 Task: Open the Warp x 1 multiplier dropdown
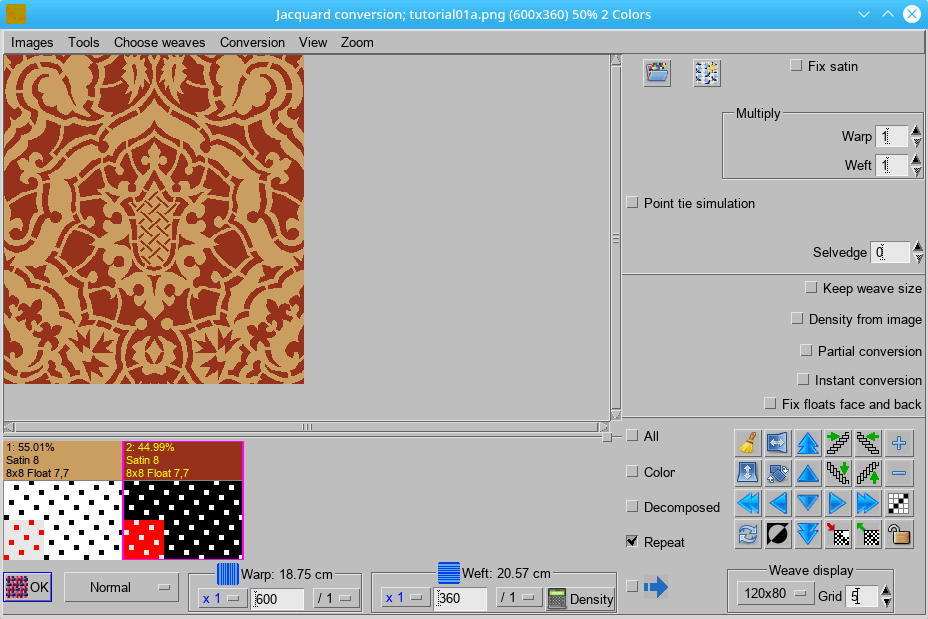[223, 598]
